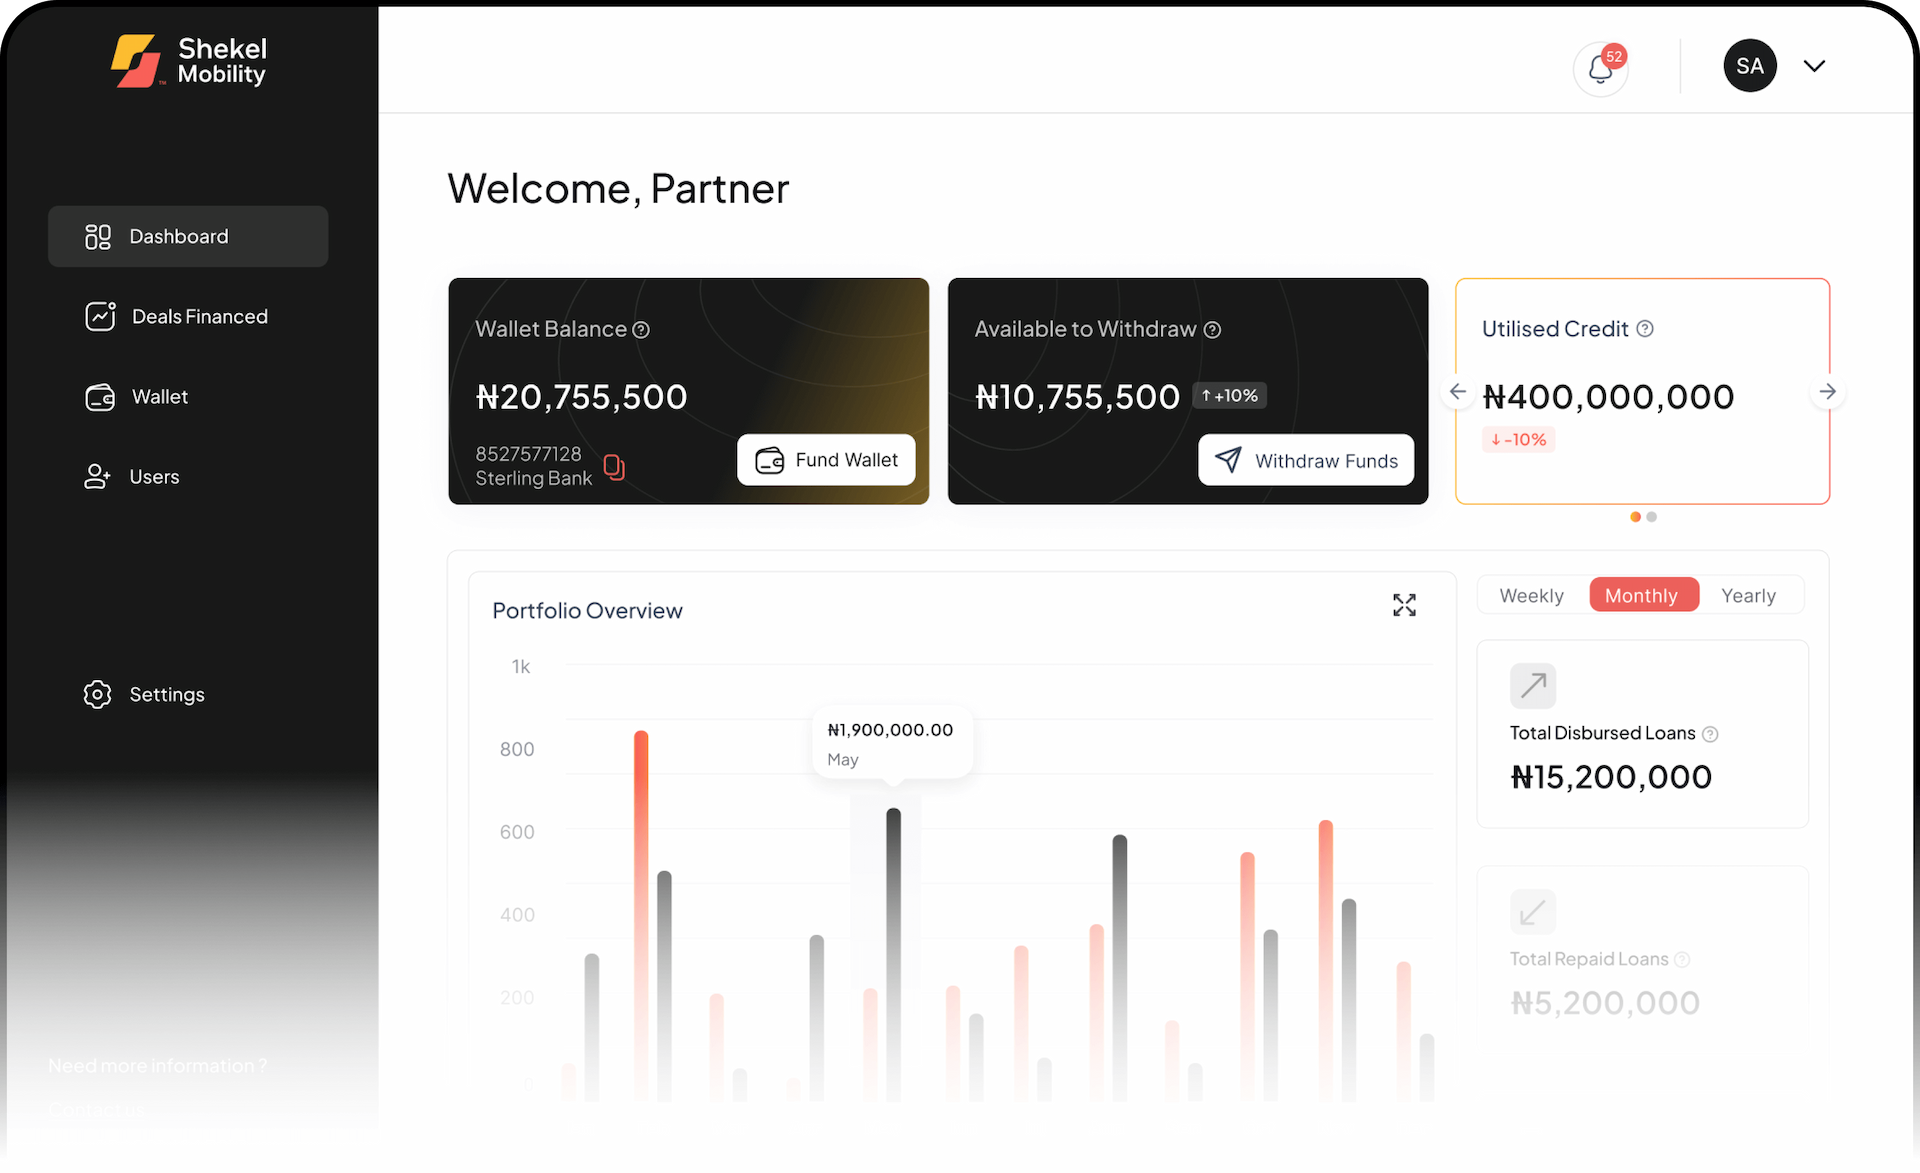
Task: Open the Wallet section
Action: pyautogui.click(x=159, y=396)
